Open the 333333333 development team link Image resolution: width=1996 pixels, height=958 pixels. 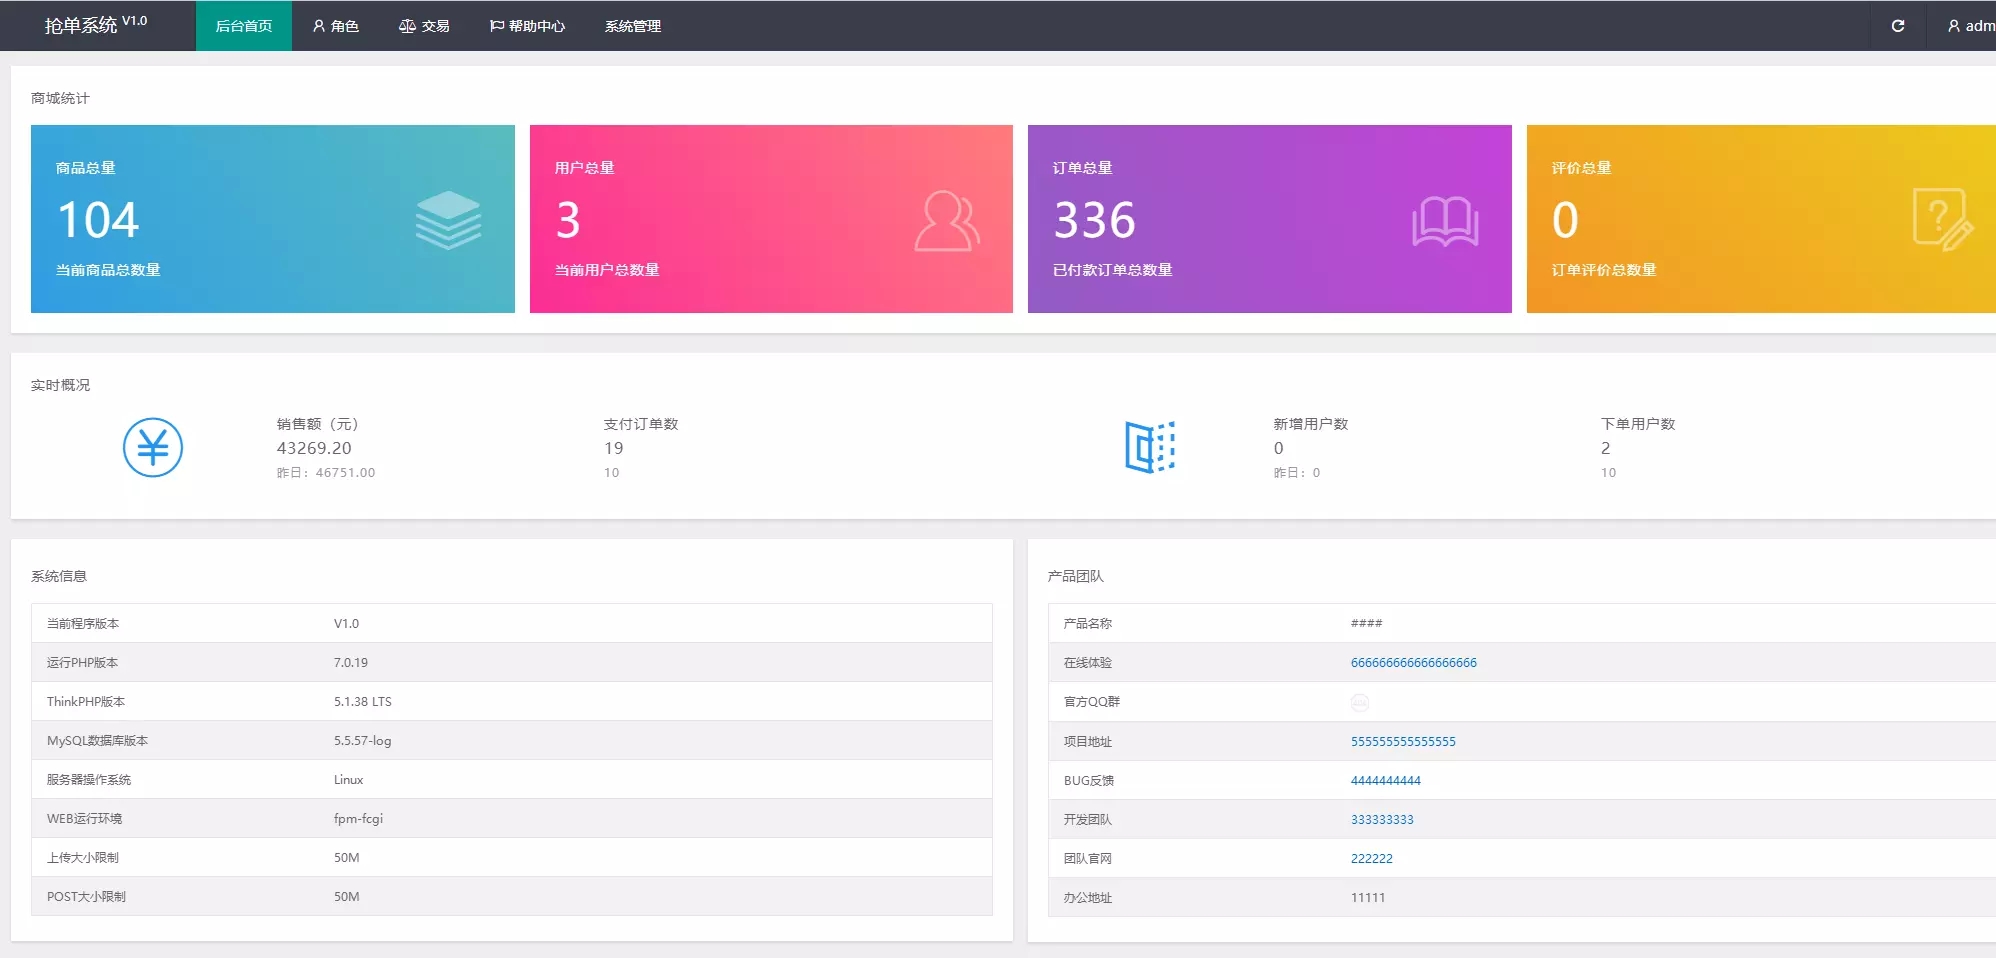click(1382, 820)
